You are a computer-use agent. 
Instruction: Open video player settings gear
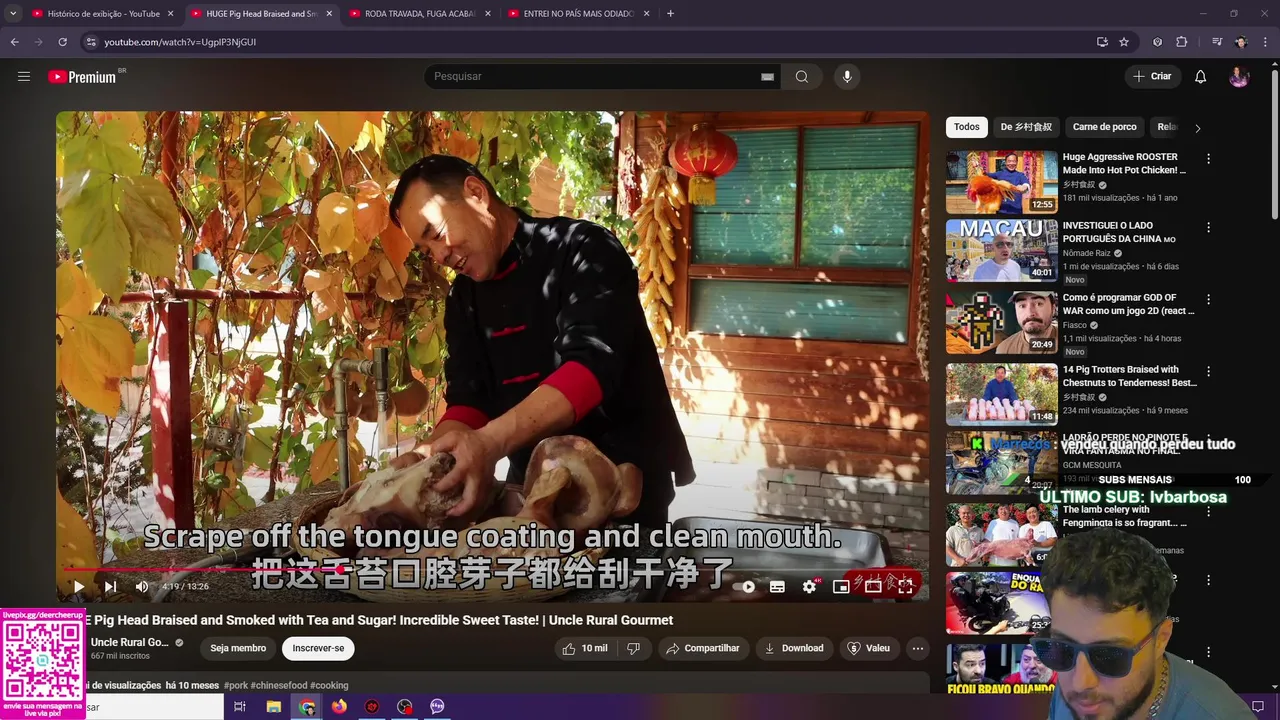[x=809, y=587]
